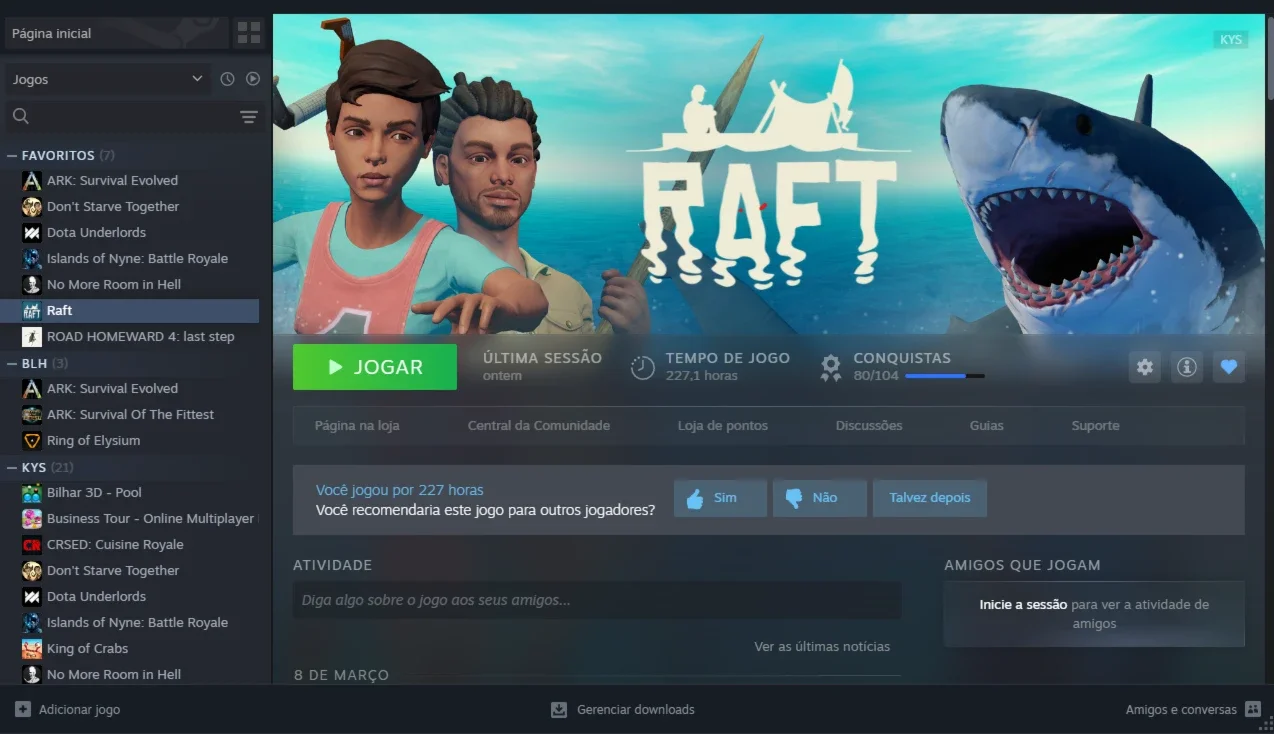Screen dimensions: 1274x734
Task: Open the collections grid view icon
Action: coord(248,33)
